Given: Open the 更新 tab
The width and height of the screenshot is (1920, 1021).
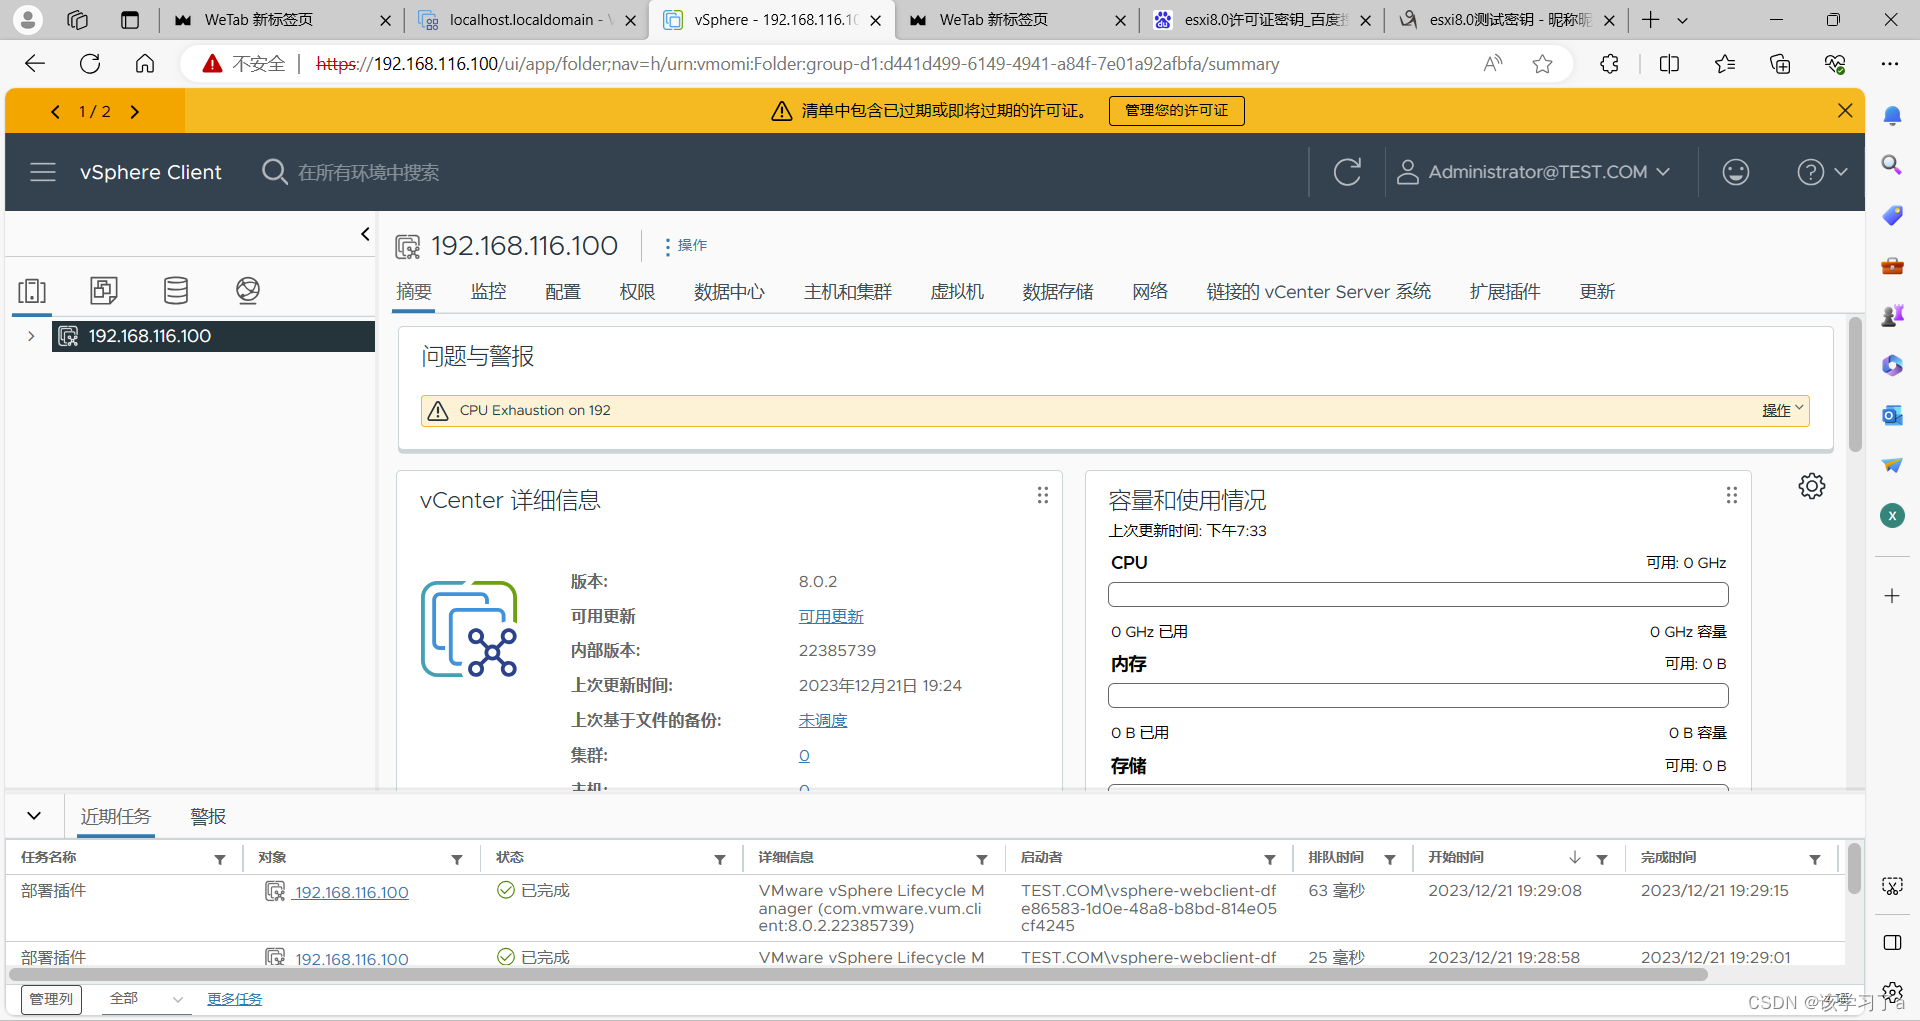Looking at the screenshot, I should click(1597, 292).
